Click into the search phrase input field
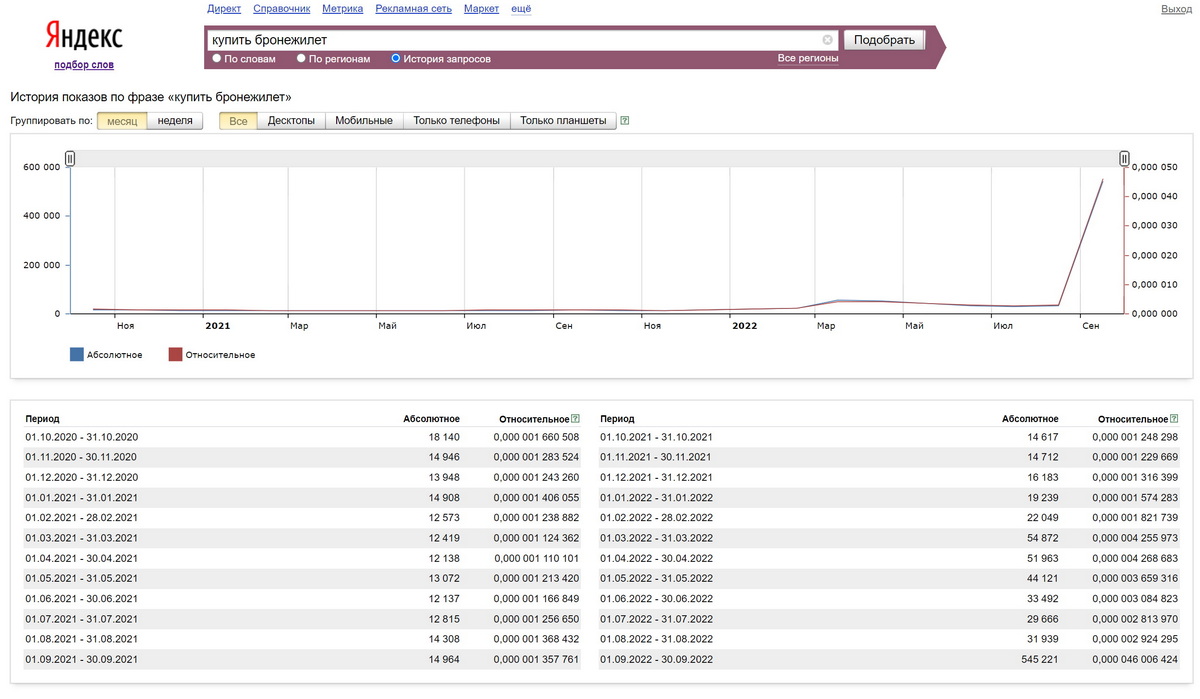 (x=510, y=40)
